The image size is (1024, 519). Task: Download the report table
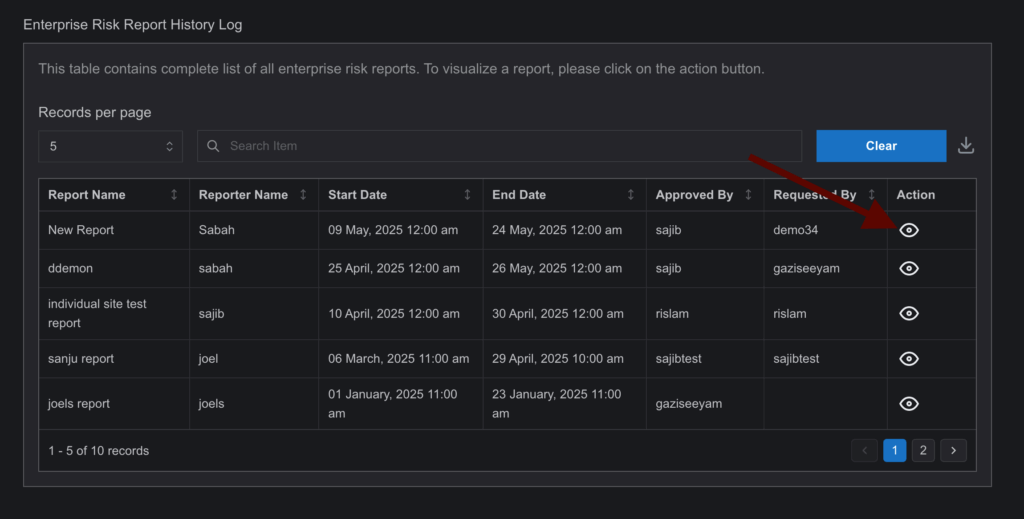pyautogui.click(x=966, y=146)
